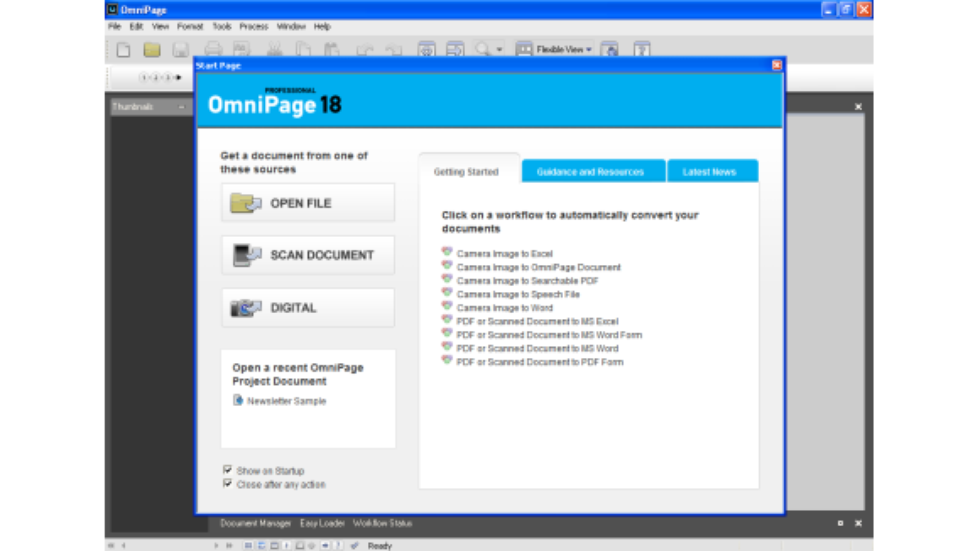Click the Copy toolbar icon
This screenshot has width=980, height=551.
(x=303, y=49)
